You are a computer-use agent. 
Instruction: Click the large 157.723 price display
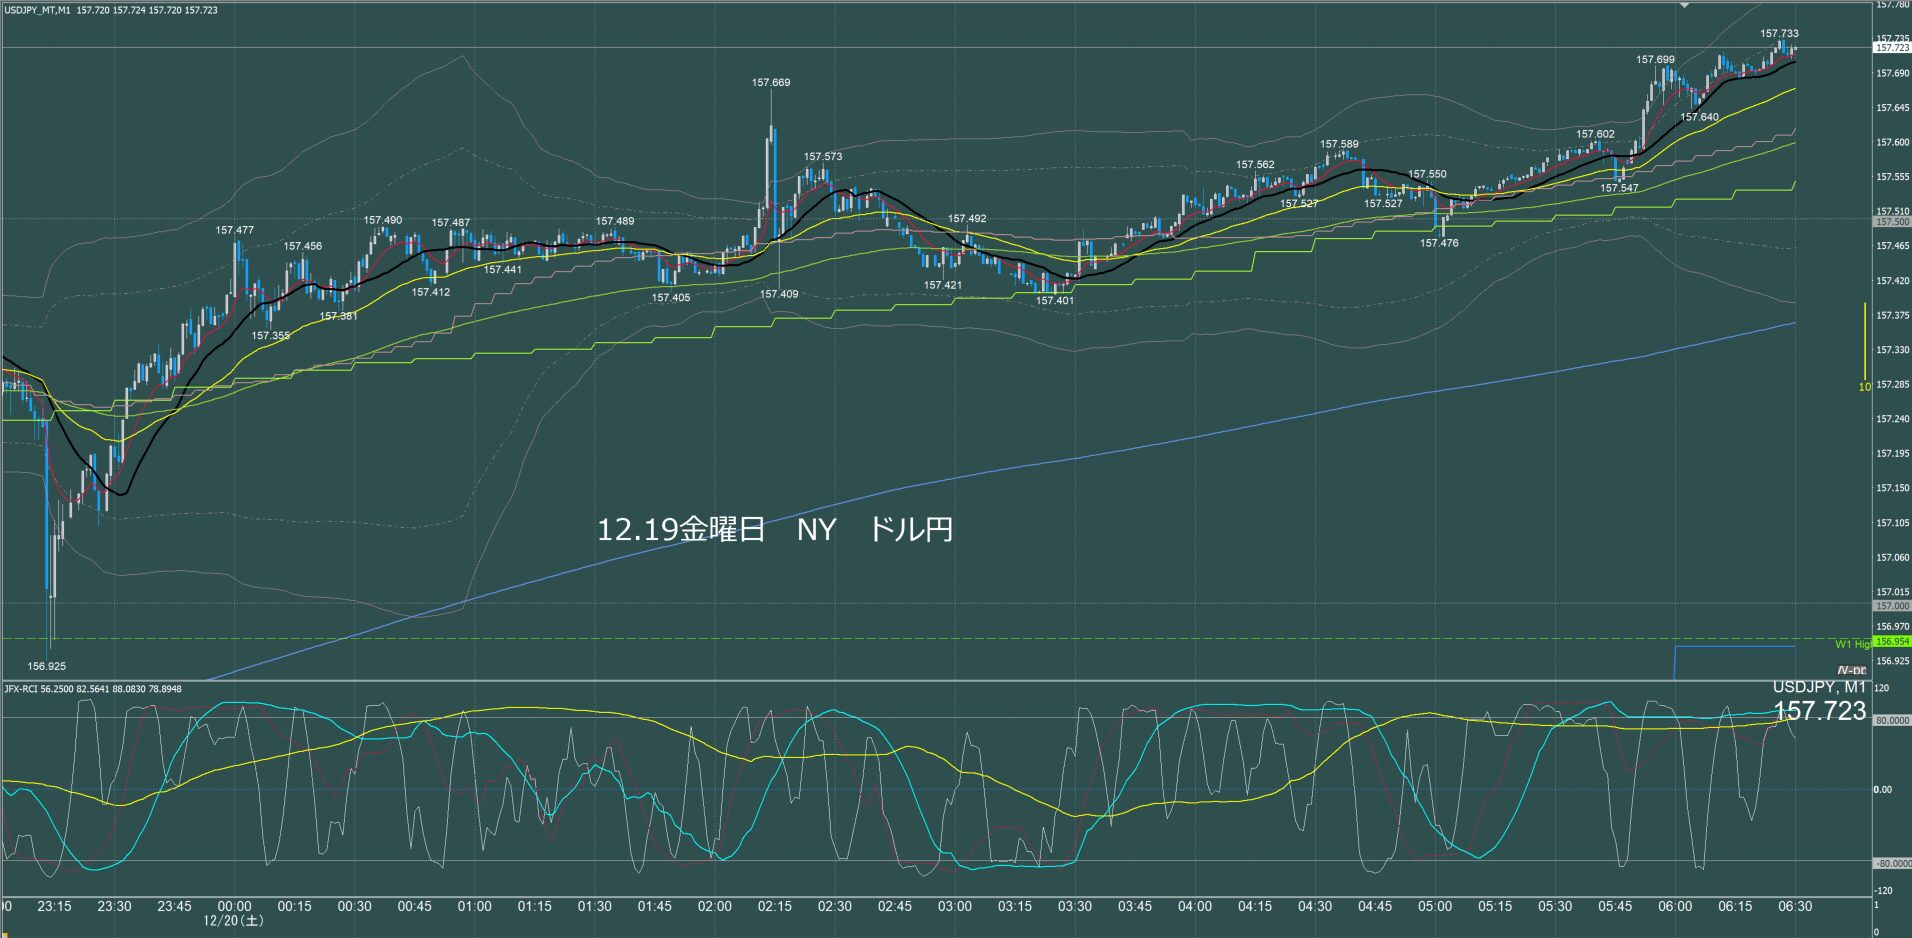tap(1819, 710)
